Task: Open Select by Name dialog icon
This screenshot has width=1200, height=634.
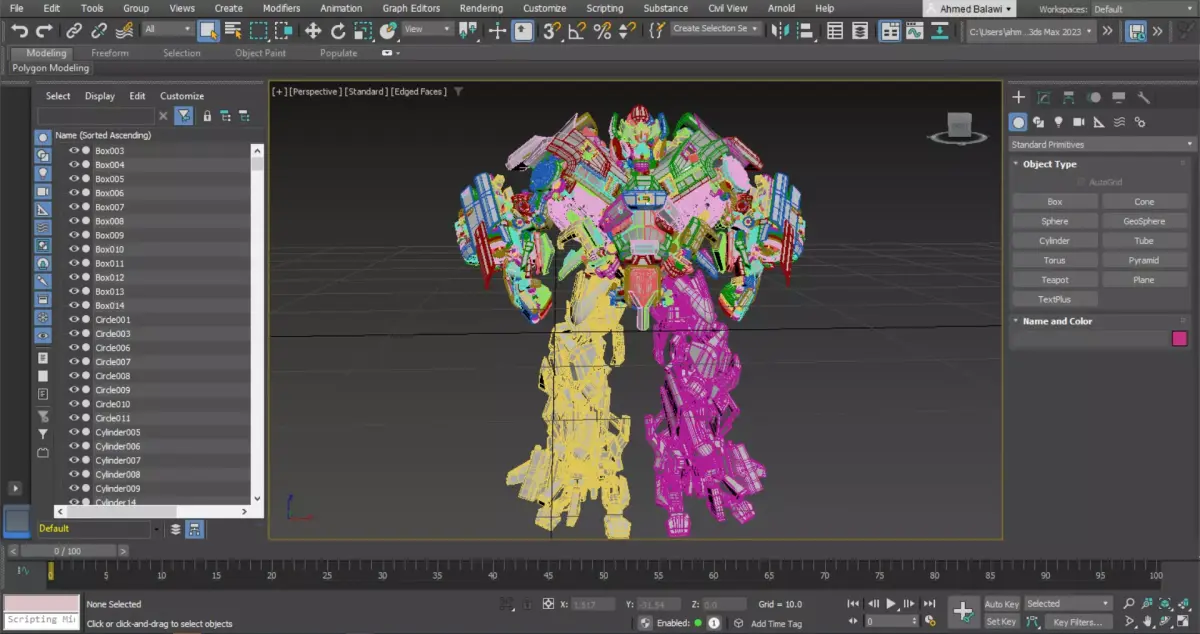Action: pos(233,30)
